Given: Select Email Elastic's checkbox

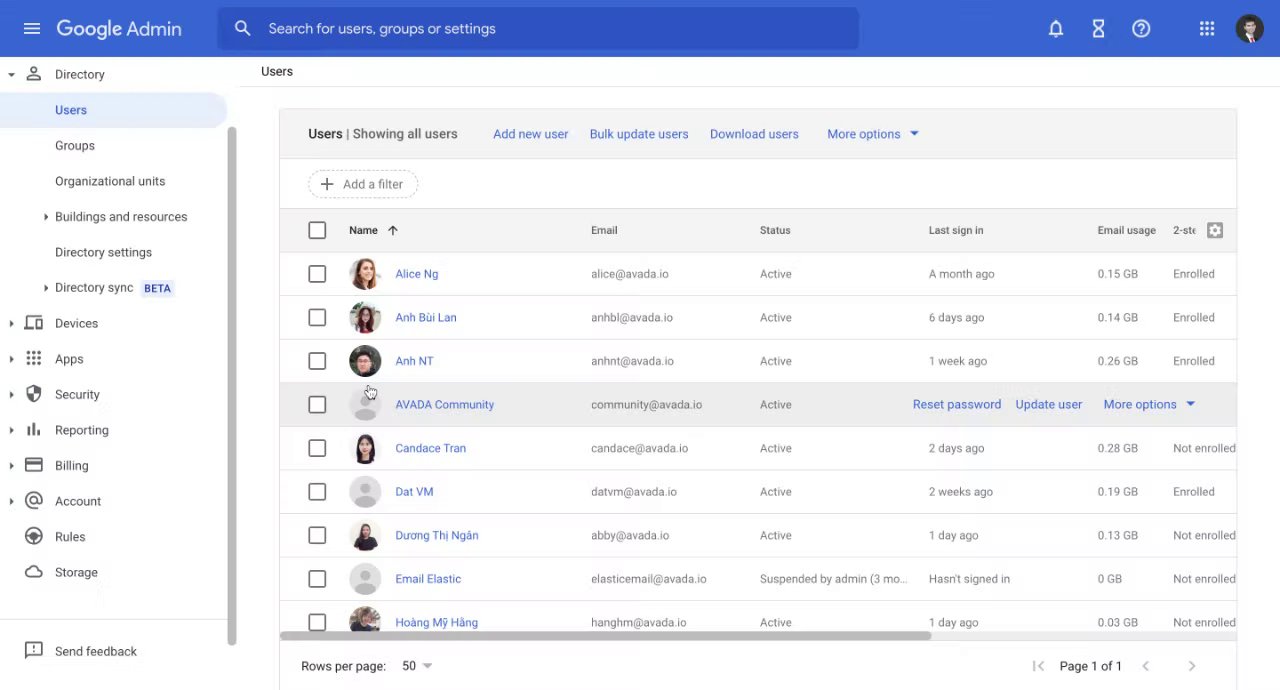Looking at the screenshot, I should (x=317, y=579).
